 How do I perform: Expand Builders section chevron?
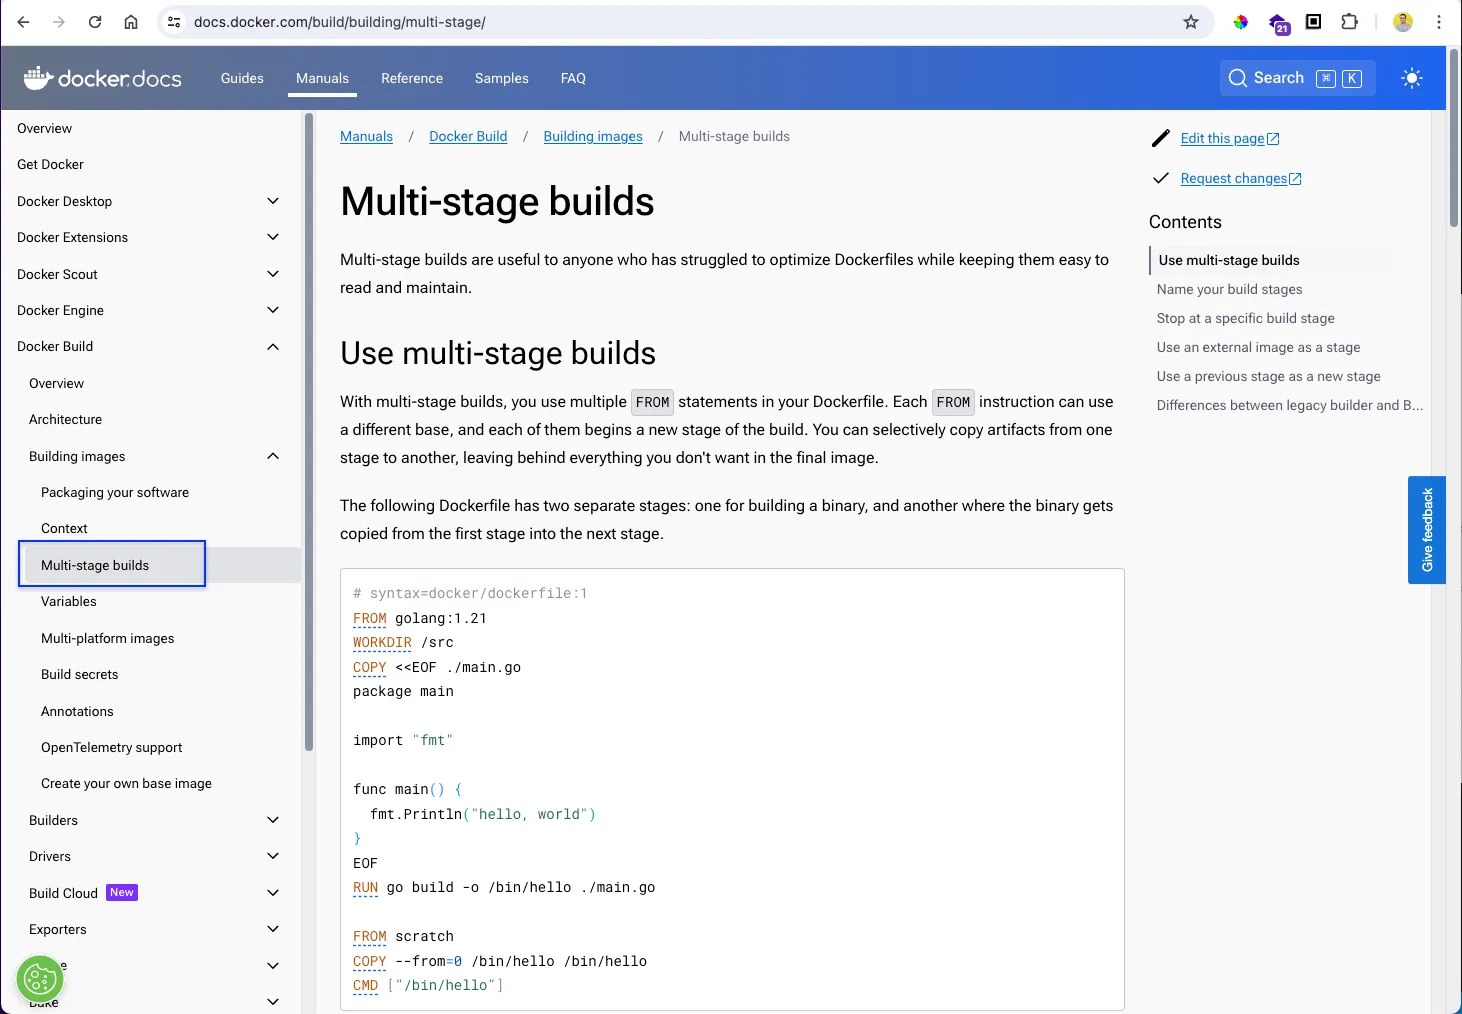point(273,820)
